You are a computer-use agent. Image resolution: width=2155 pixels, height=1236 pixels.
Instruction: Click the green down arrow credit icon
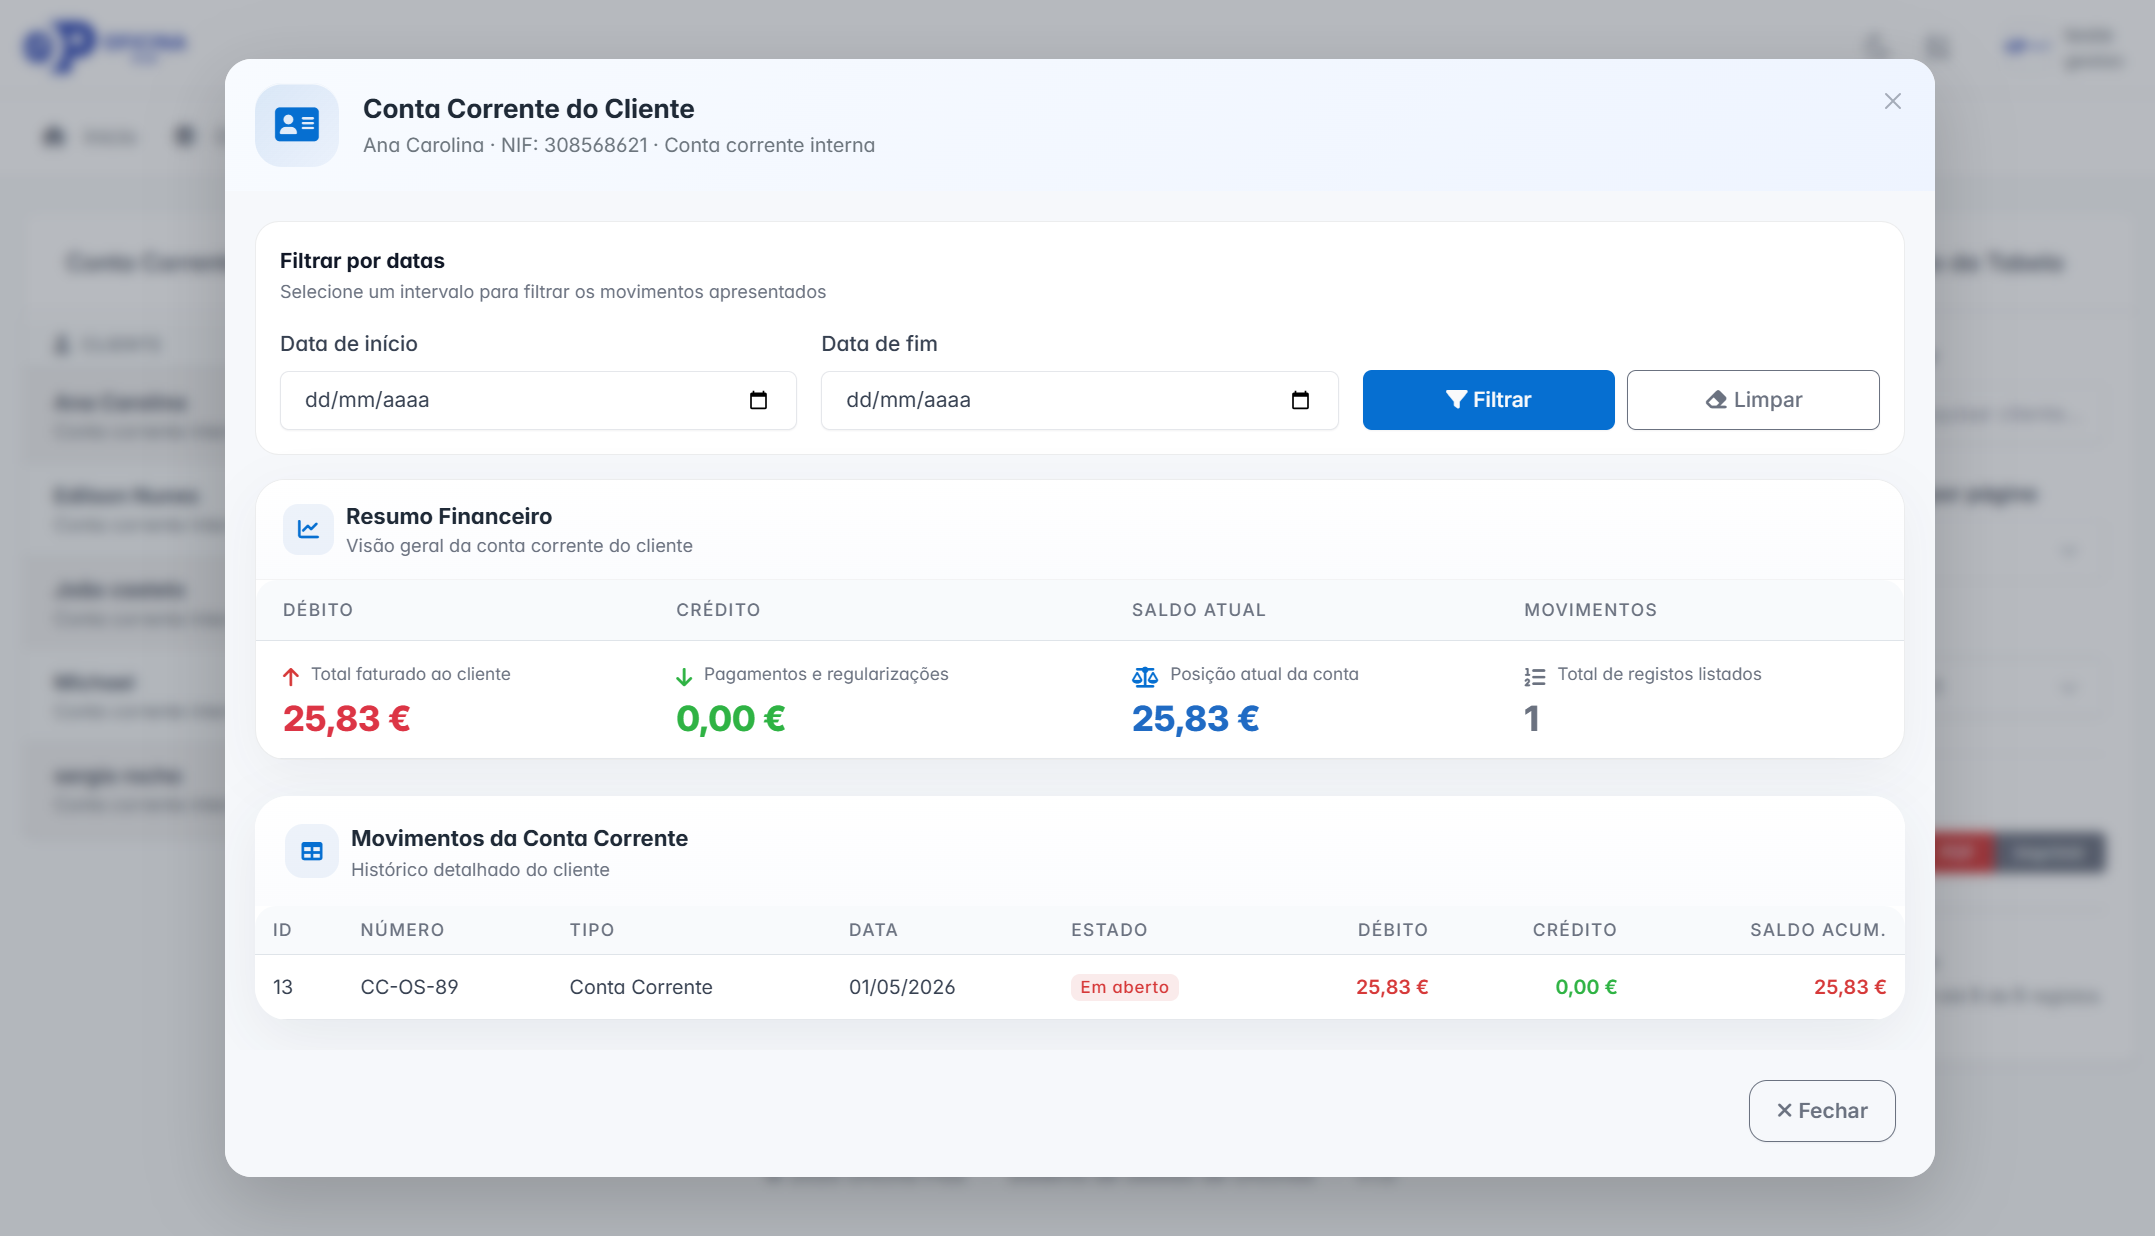tap(684, 677)
